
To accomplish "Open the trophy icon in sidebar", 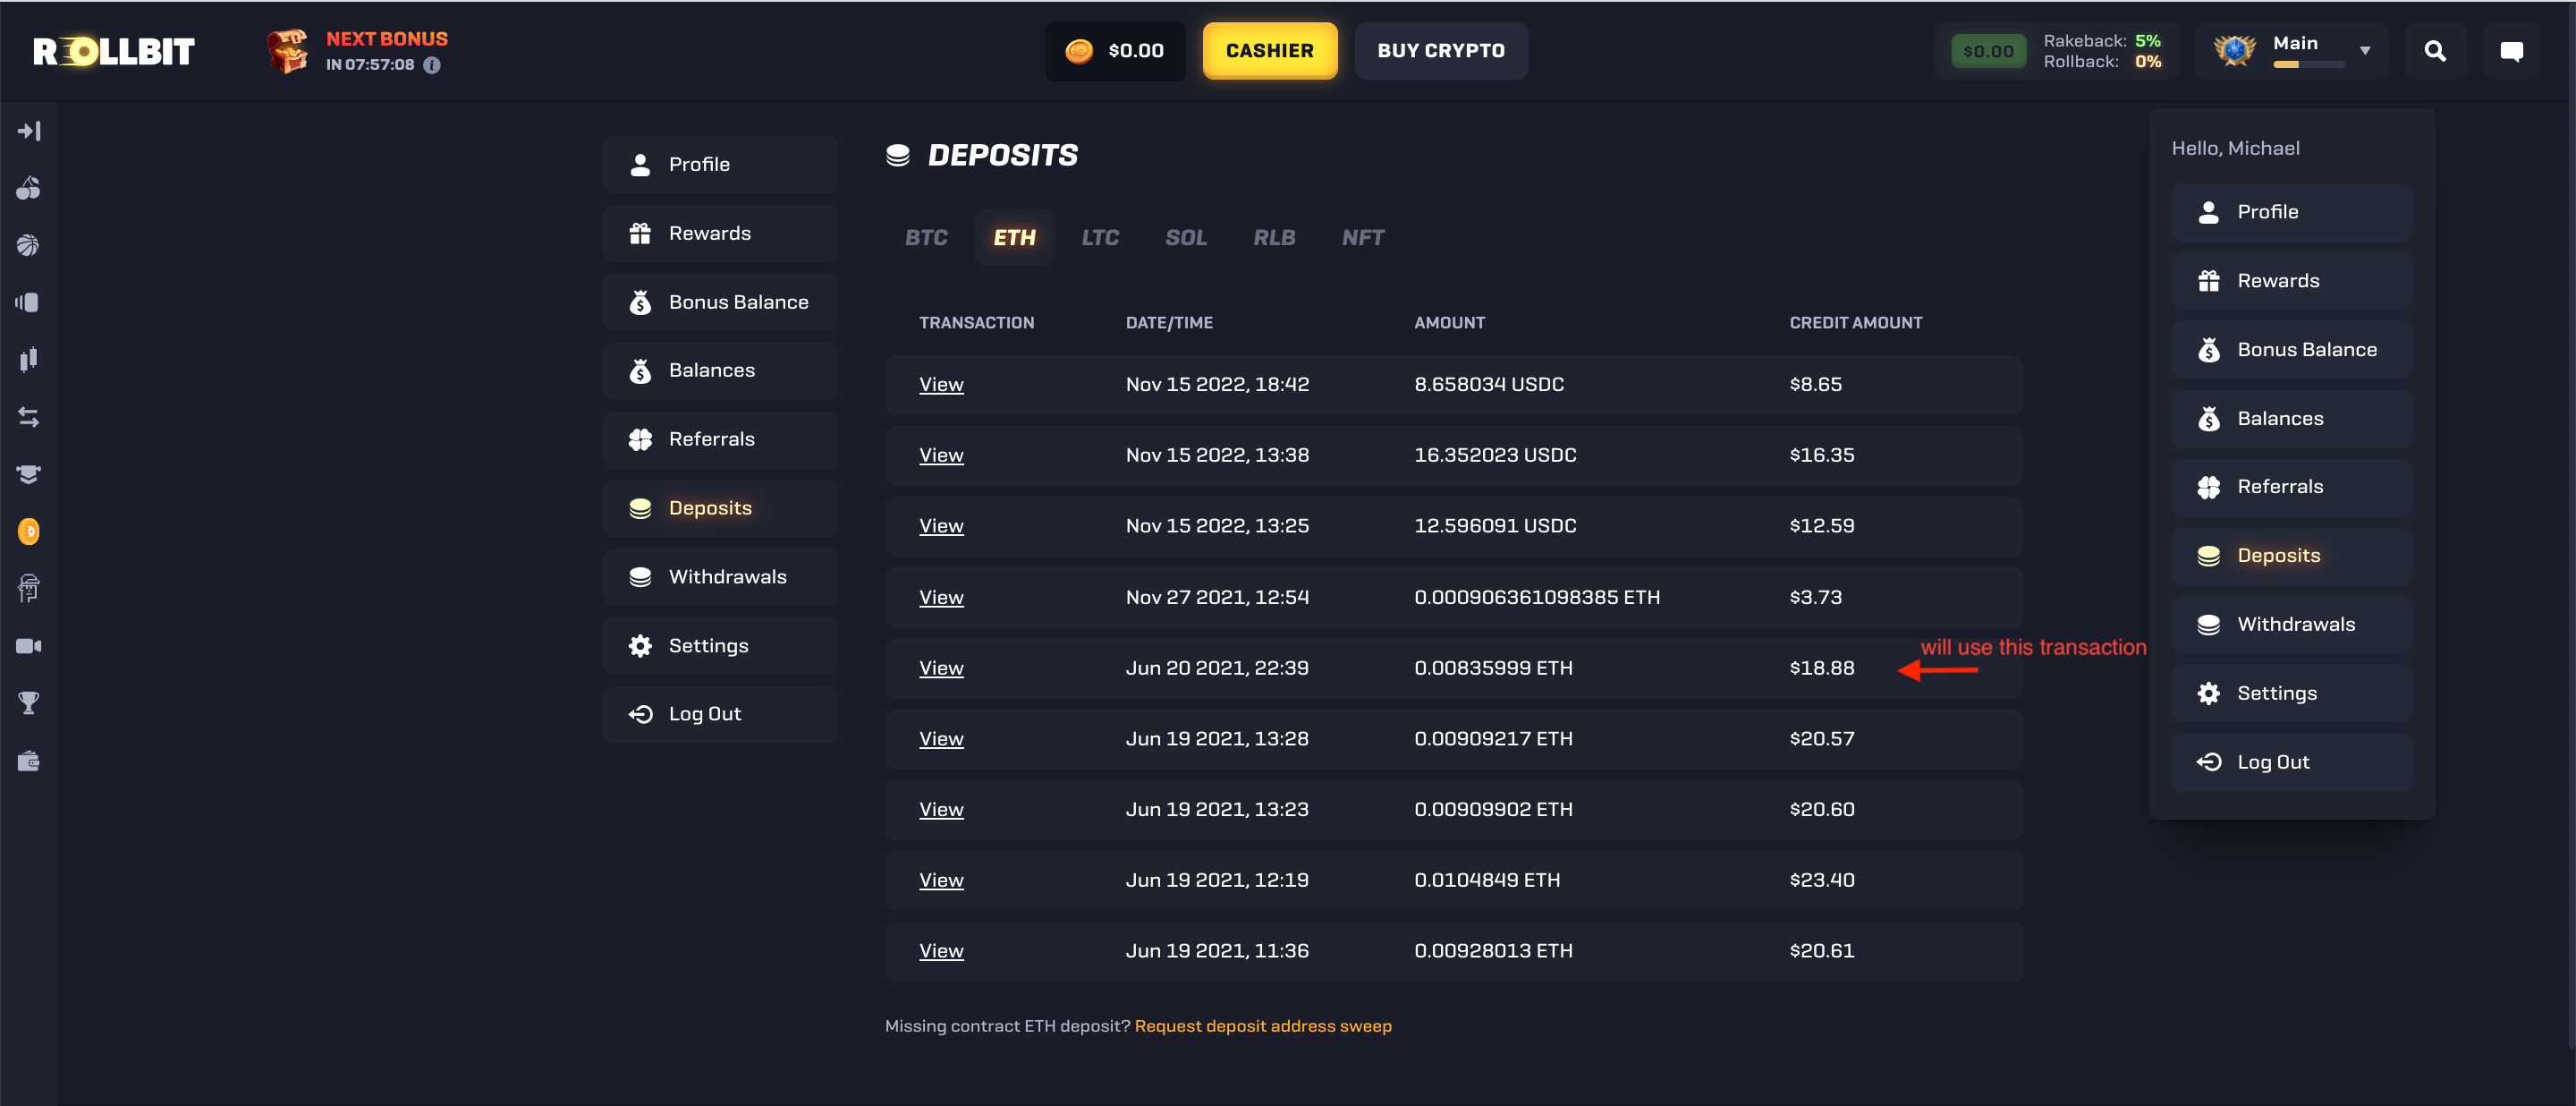I will pos(29,703).
